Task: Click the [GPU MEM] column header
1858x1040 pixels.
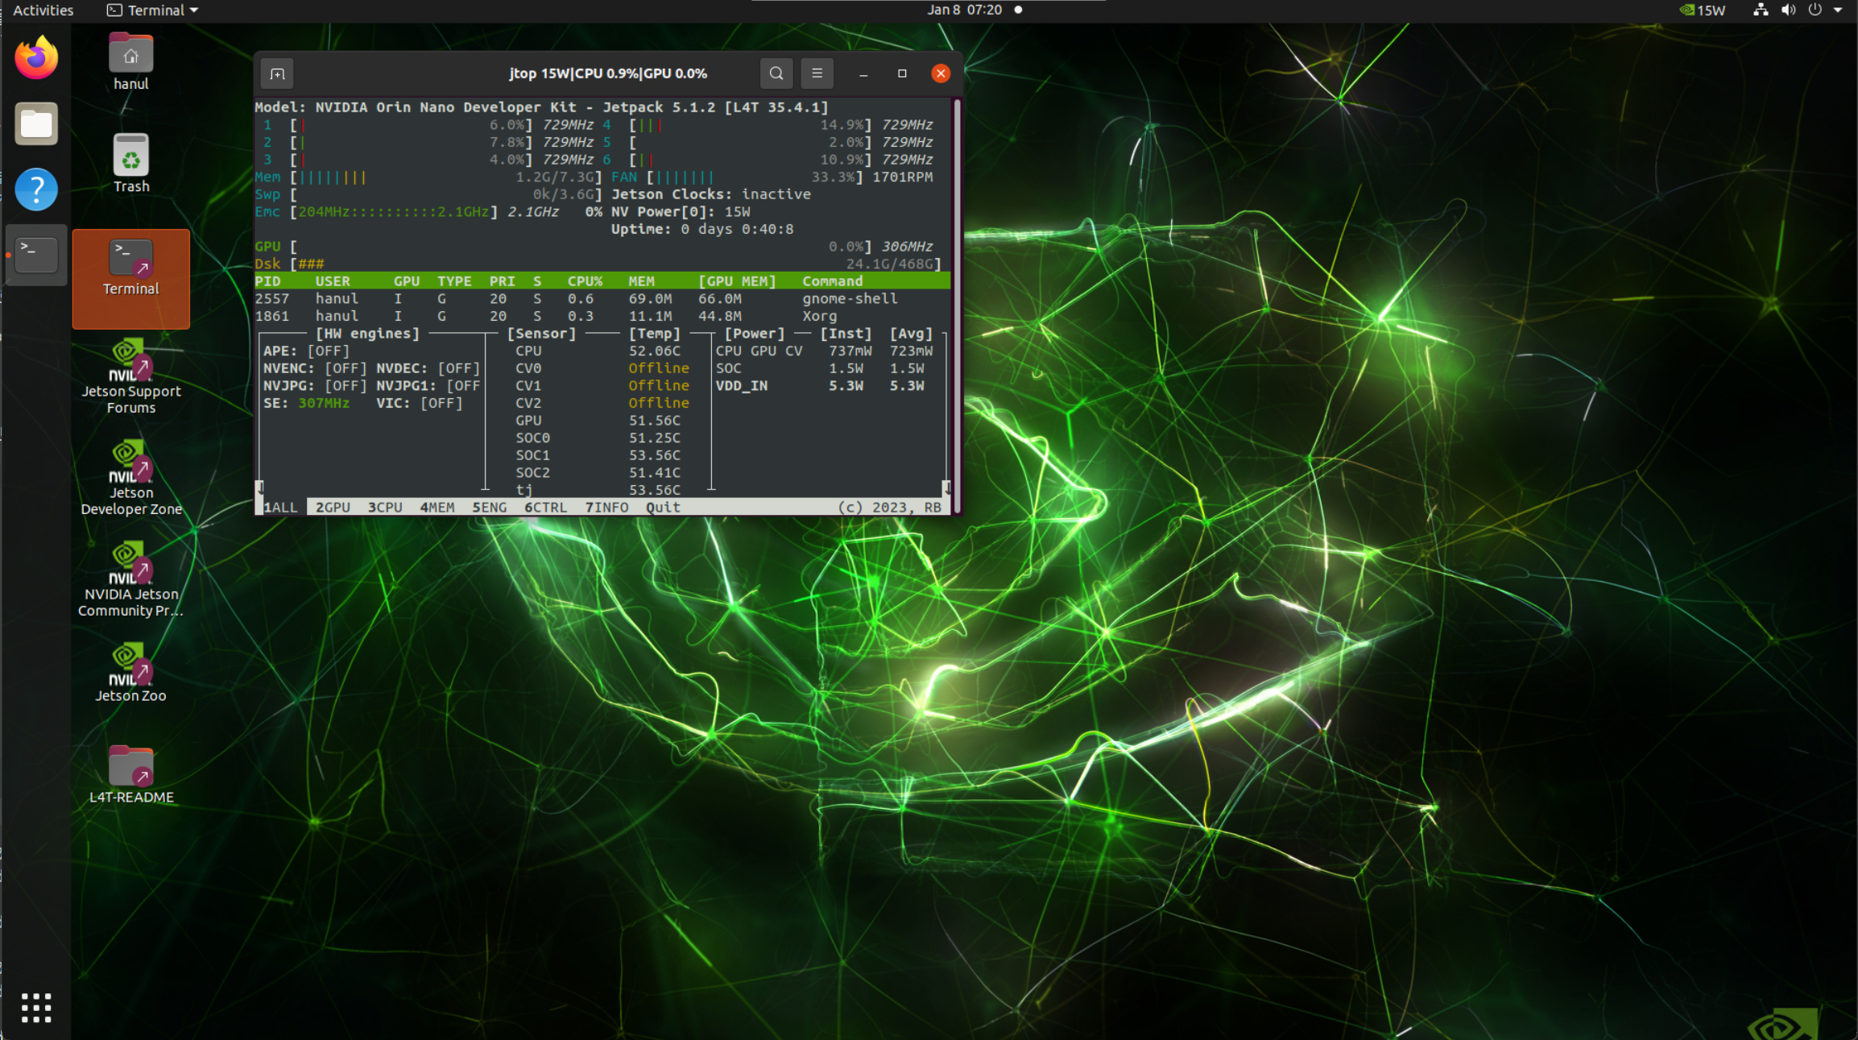Action: (737, 281)
